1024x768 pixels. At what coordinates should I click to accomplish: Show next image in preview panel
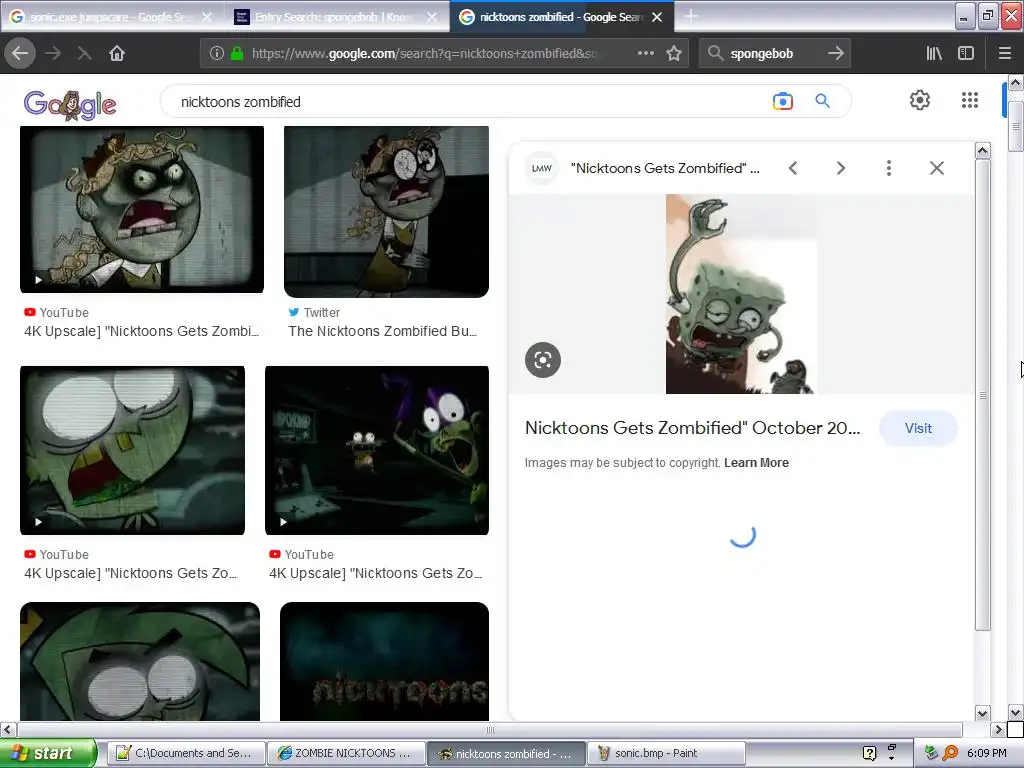click(841, 168)
